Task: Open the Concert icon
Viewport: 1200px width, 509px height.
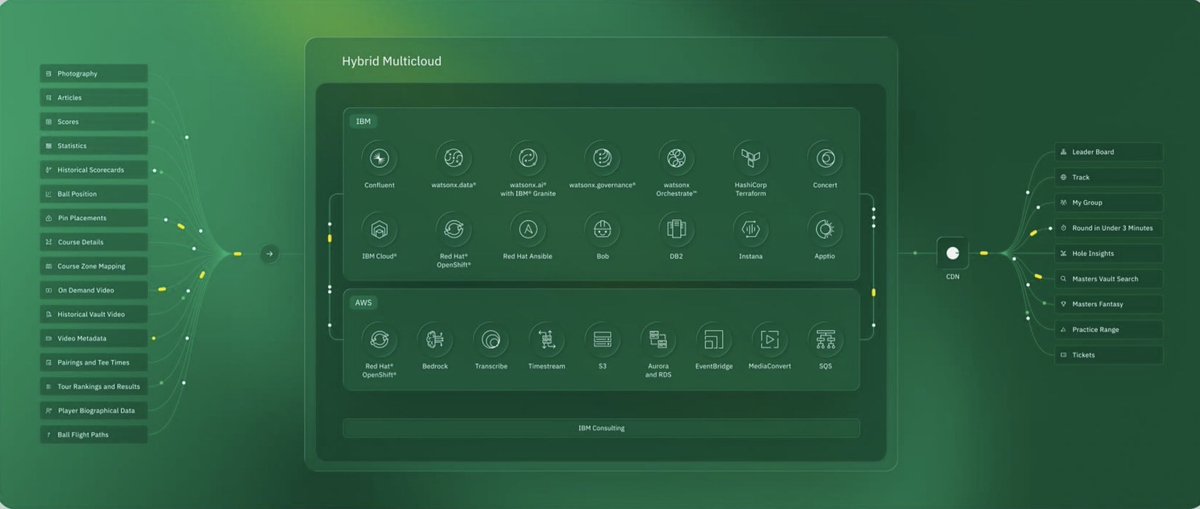Action: pos(825,158)
